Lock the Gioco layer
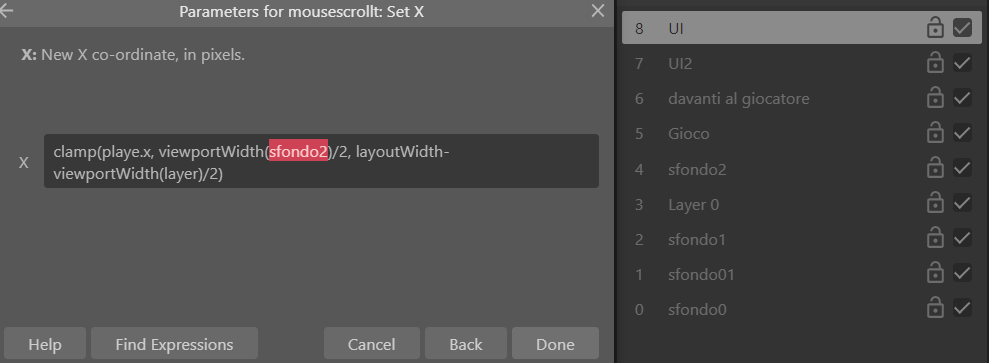 [935, 134]
